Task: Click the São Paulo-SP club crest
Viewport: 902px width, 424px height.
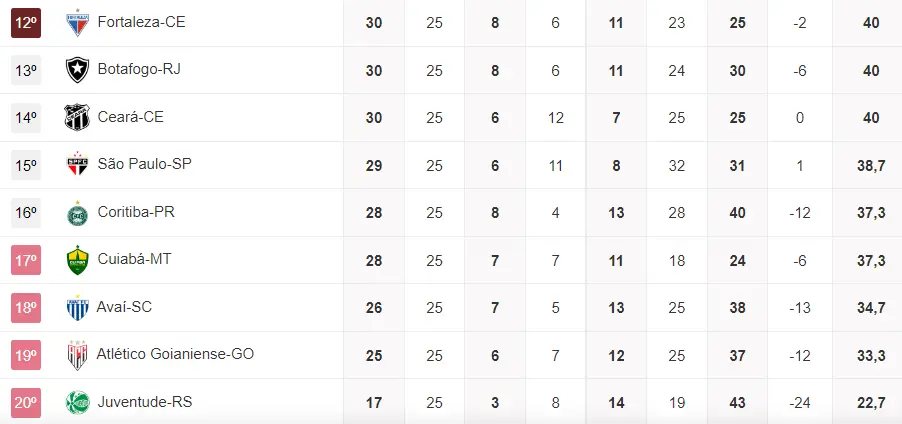Action: pyautogui.click(x=77, y=165)
